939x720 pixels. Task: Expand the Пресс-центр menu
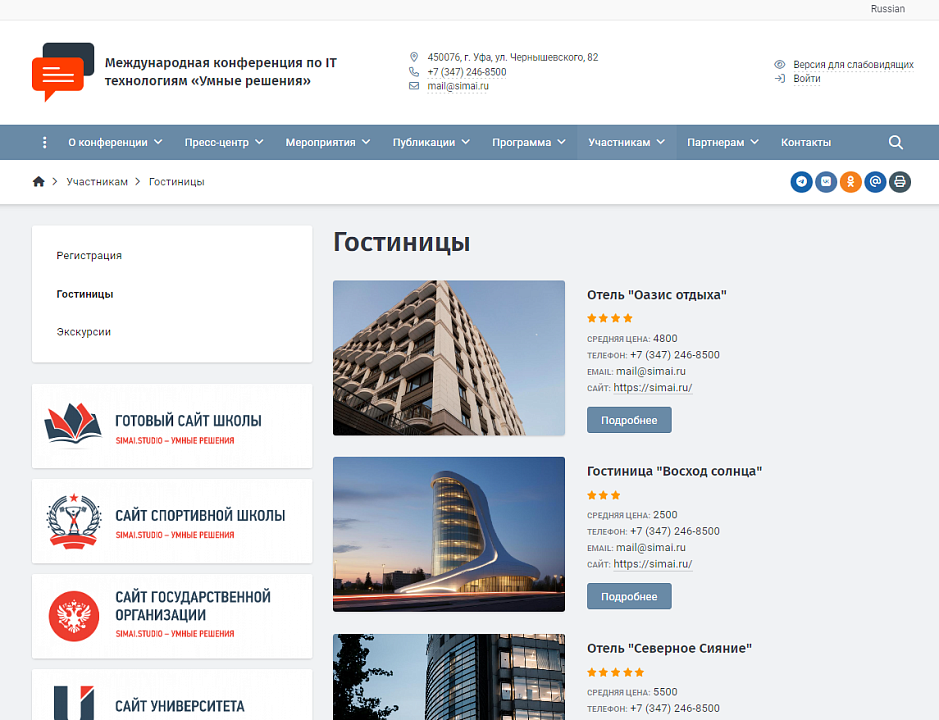tap(224, 143)
